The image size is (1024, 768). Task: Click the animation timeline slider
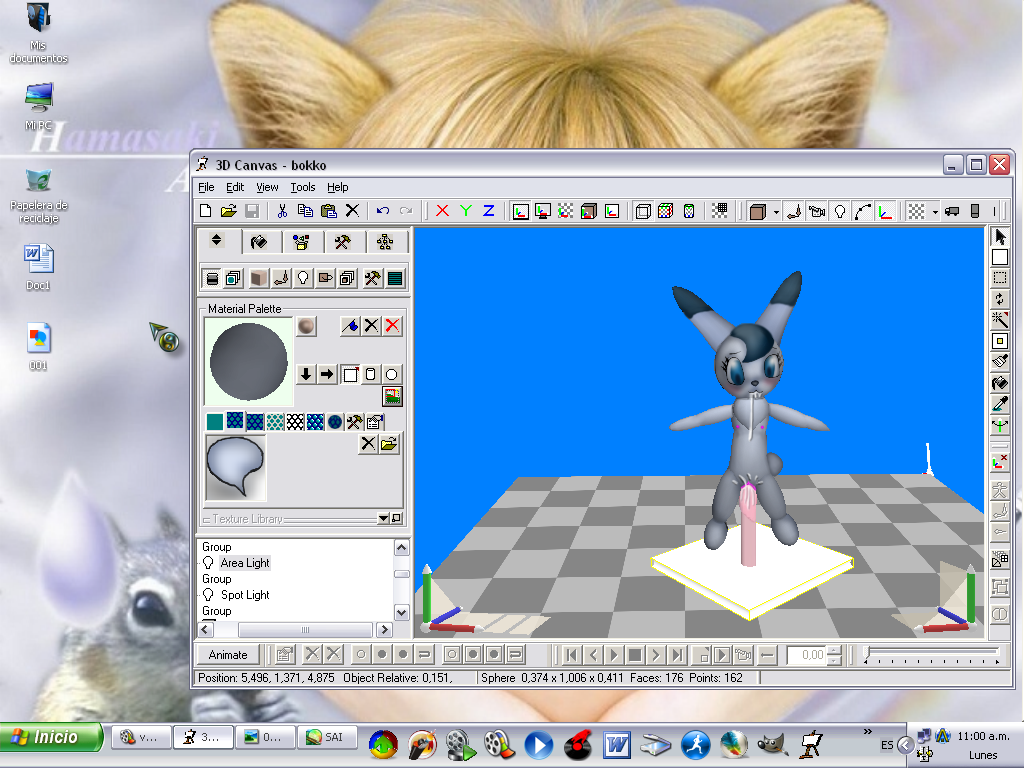pyautogui.click(x=932, y=655)
